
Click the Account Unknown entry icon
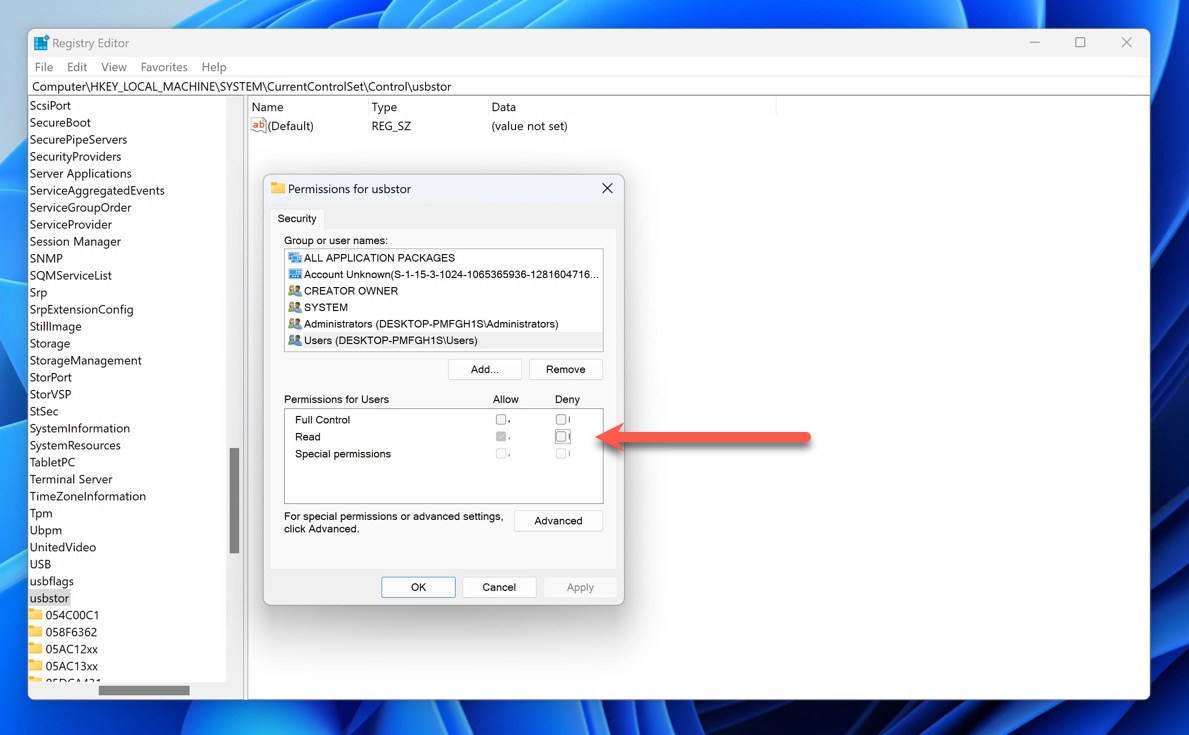pos(295,274)
